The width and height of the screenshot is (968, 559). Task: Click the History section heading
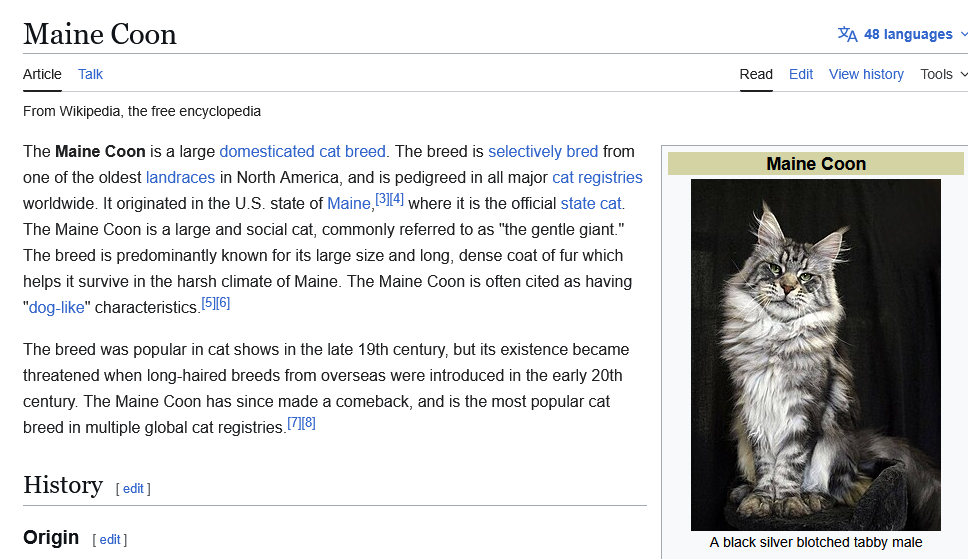[63, 485]
